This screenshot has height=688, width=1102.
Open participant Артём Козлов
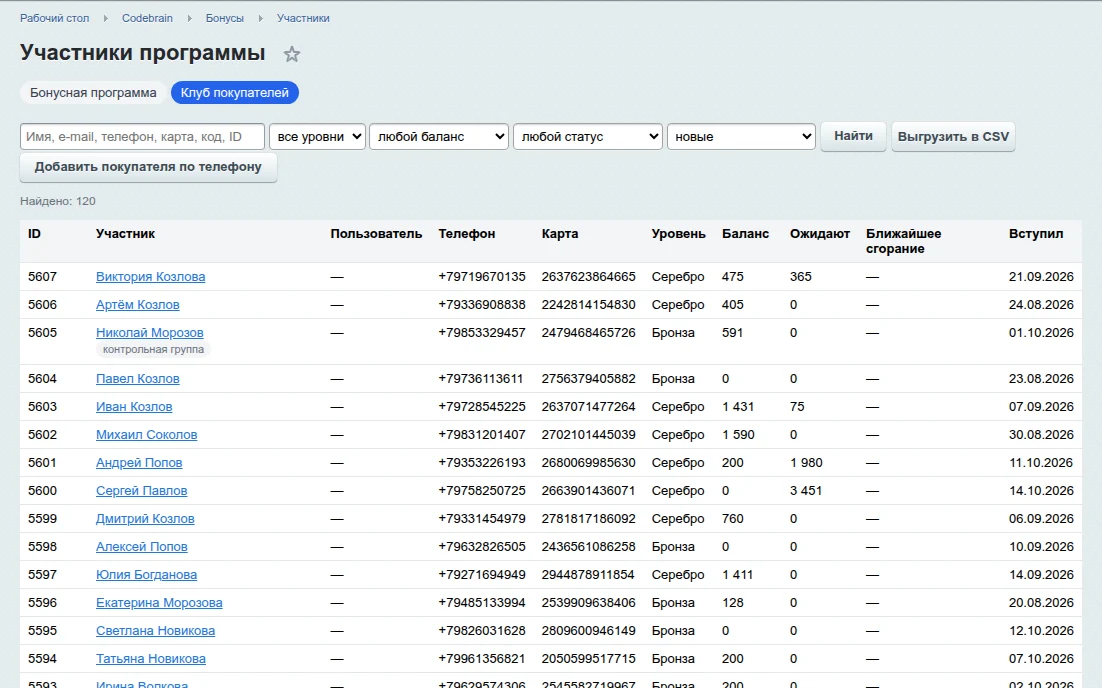138,305
